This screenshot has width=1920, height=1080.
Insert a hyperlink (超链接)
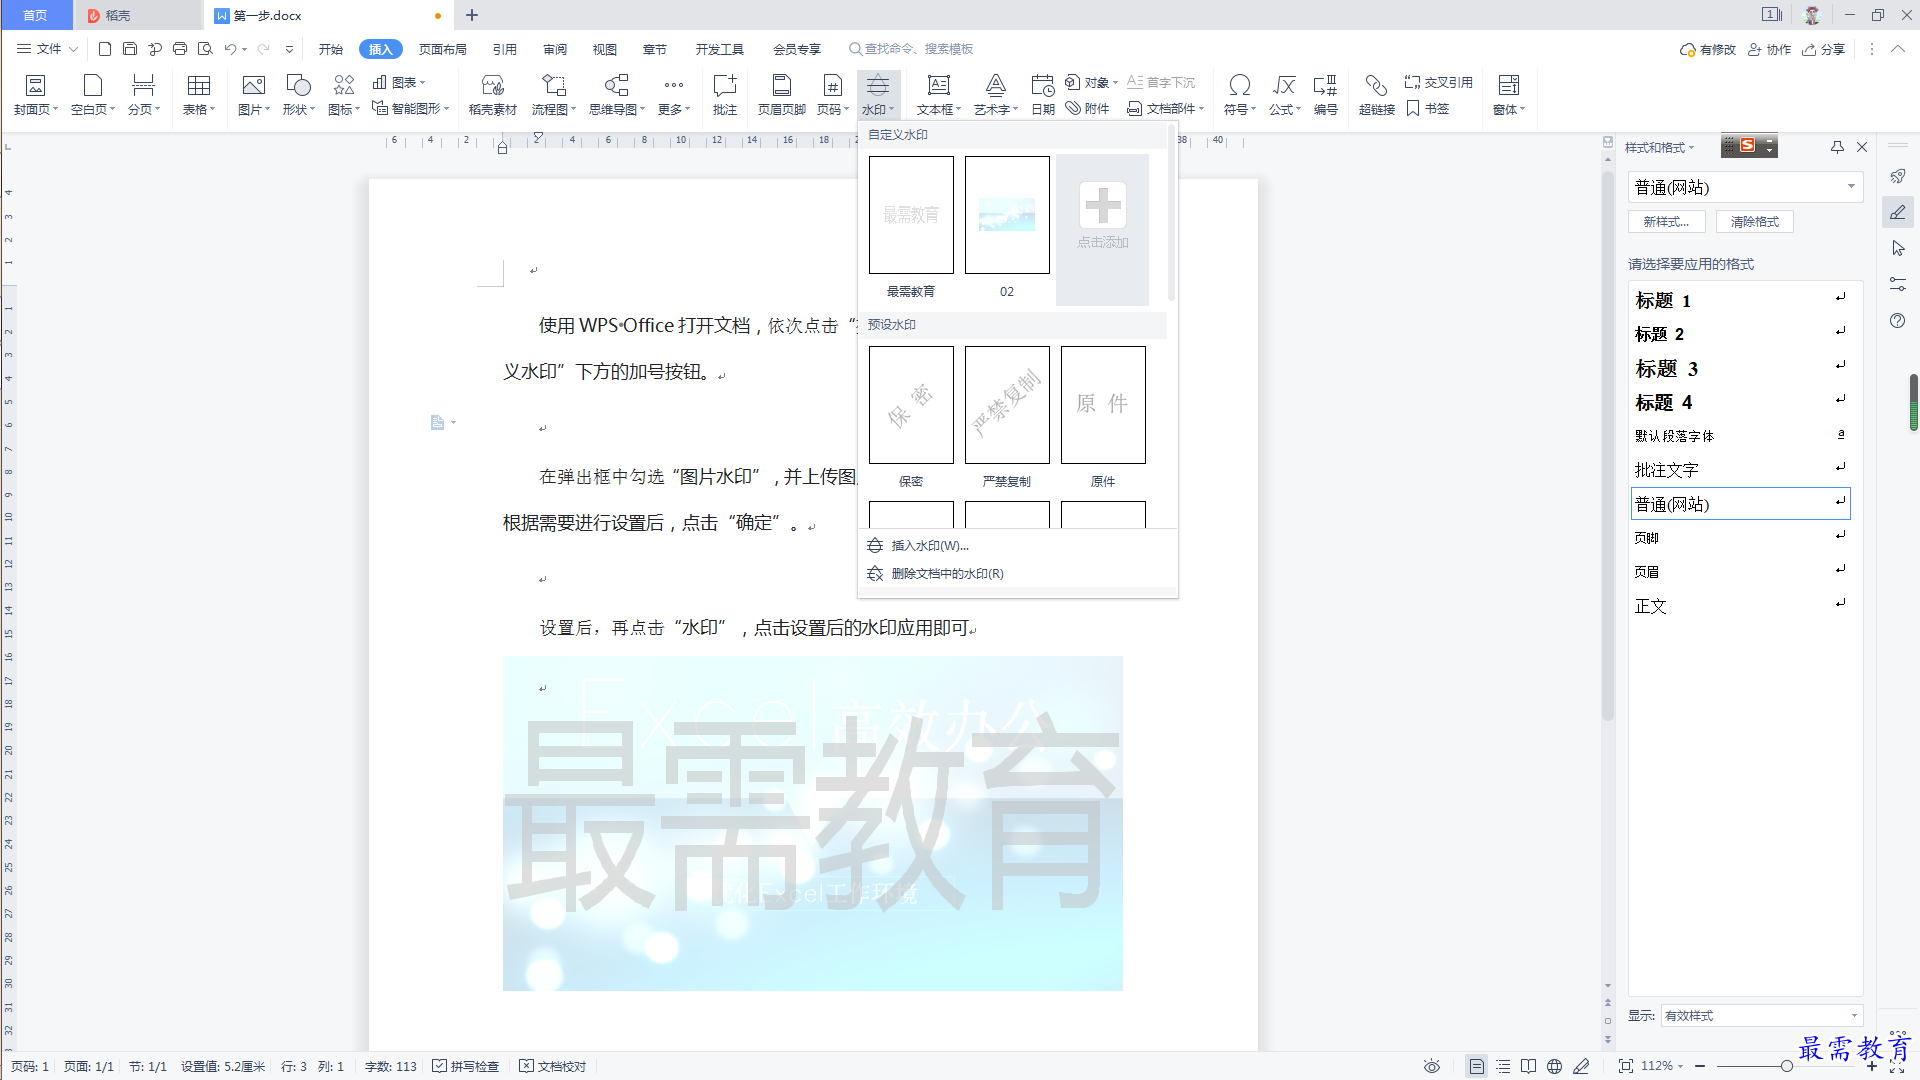[1377, 95]
